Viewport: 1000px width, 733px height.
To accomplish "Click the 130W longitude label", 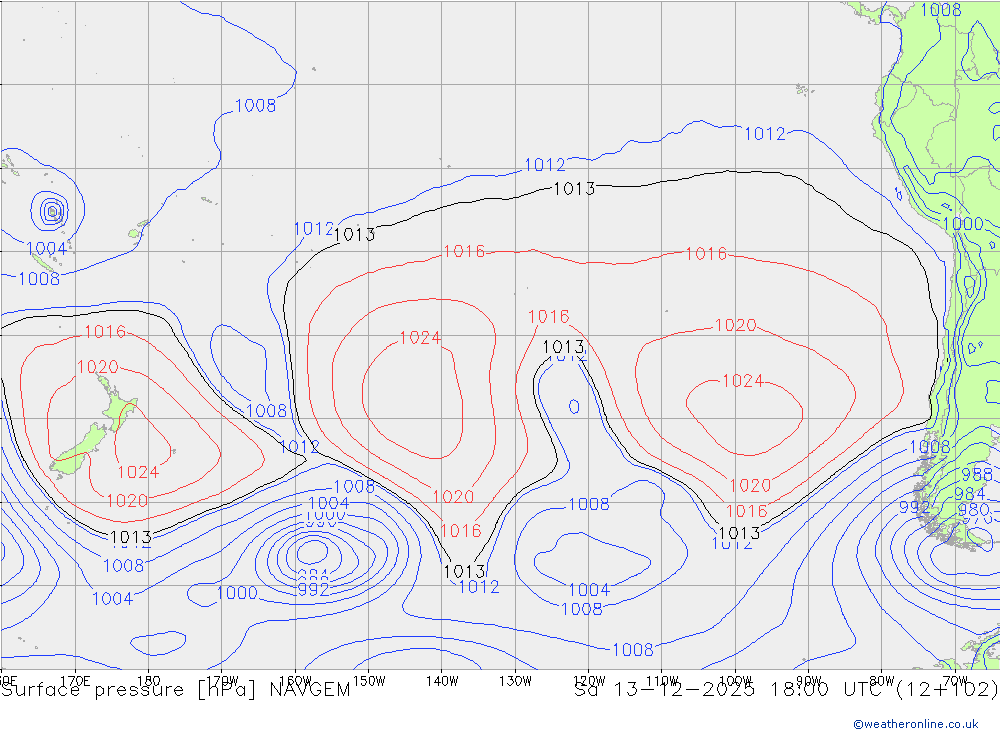I will (x=515, y=681).
